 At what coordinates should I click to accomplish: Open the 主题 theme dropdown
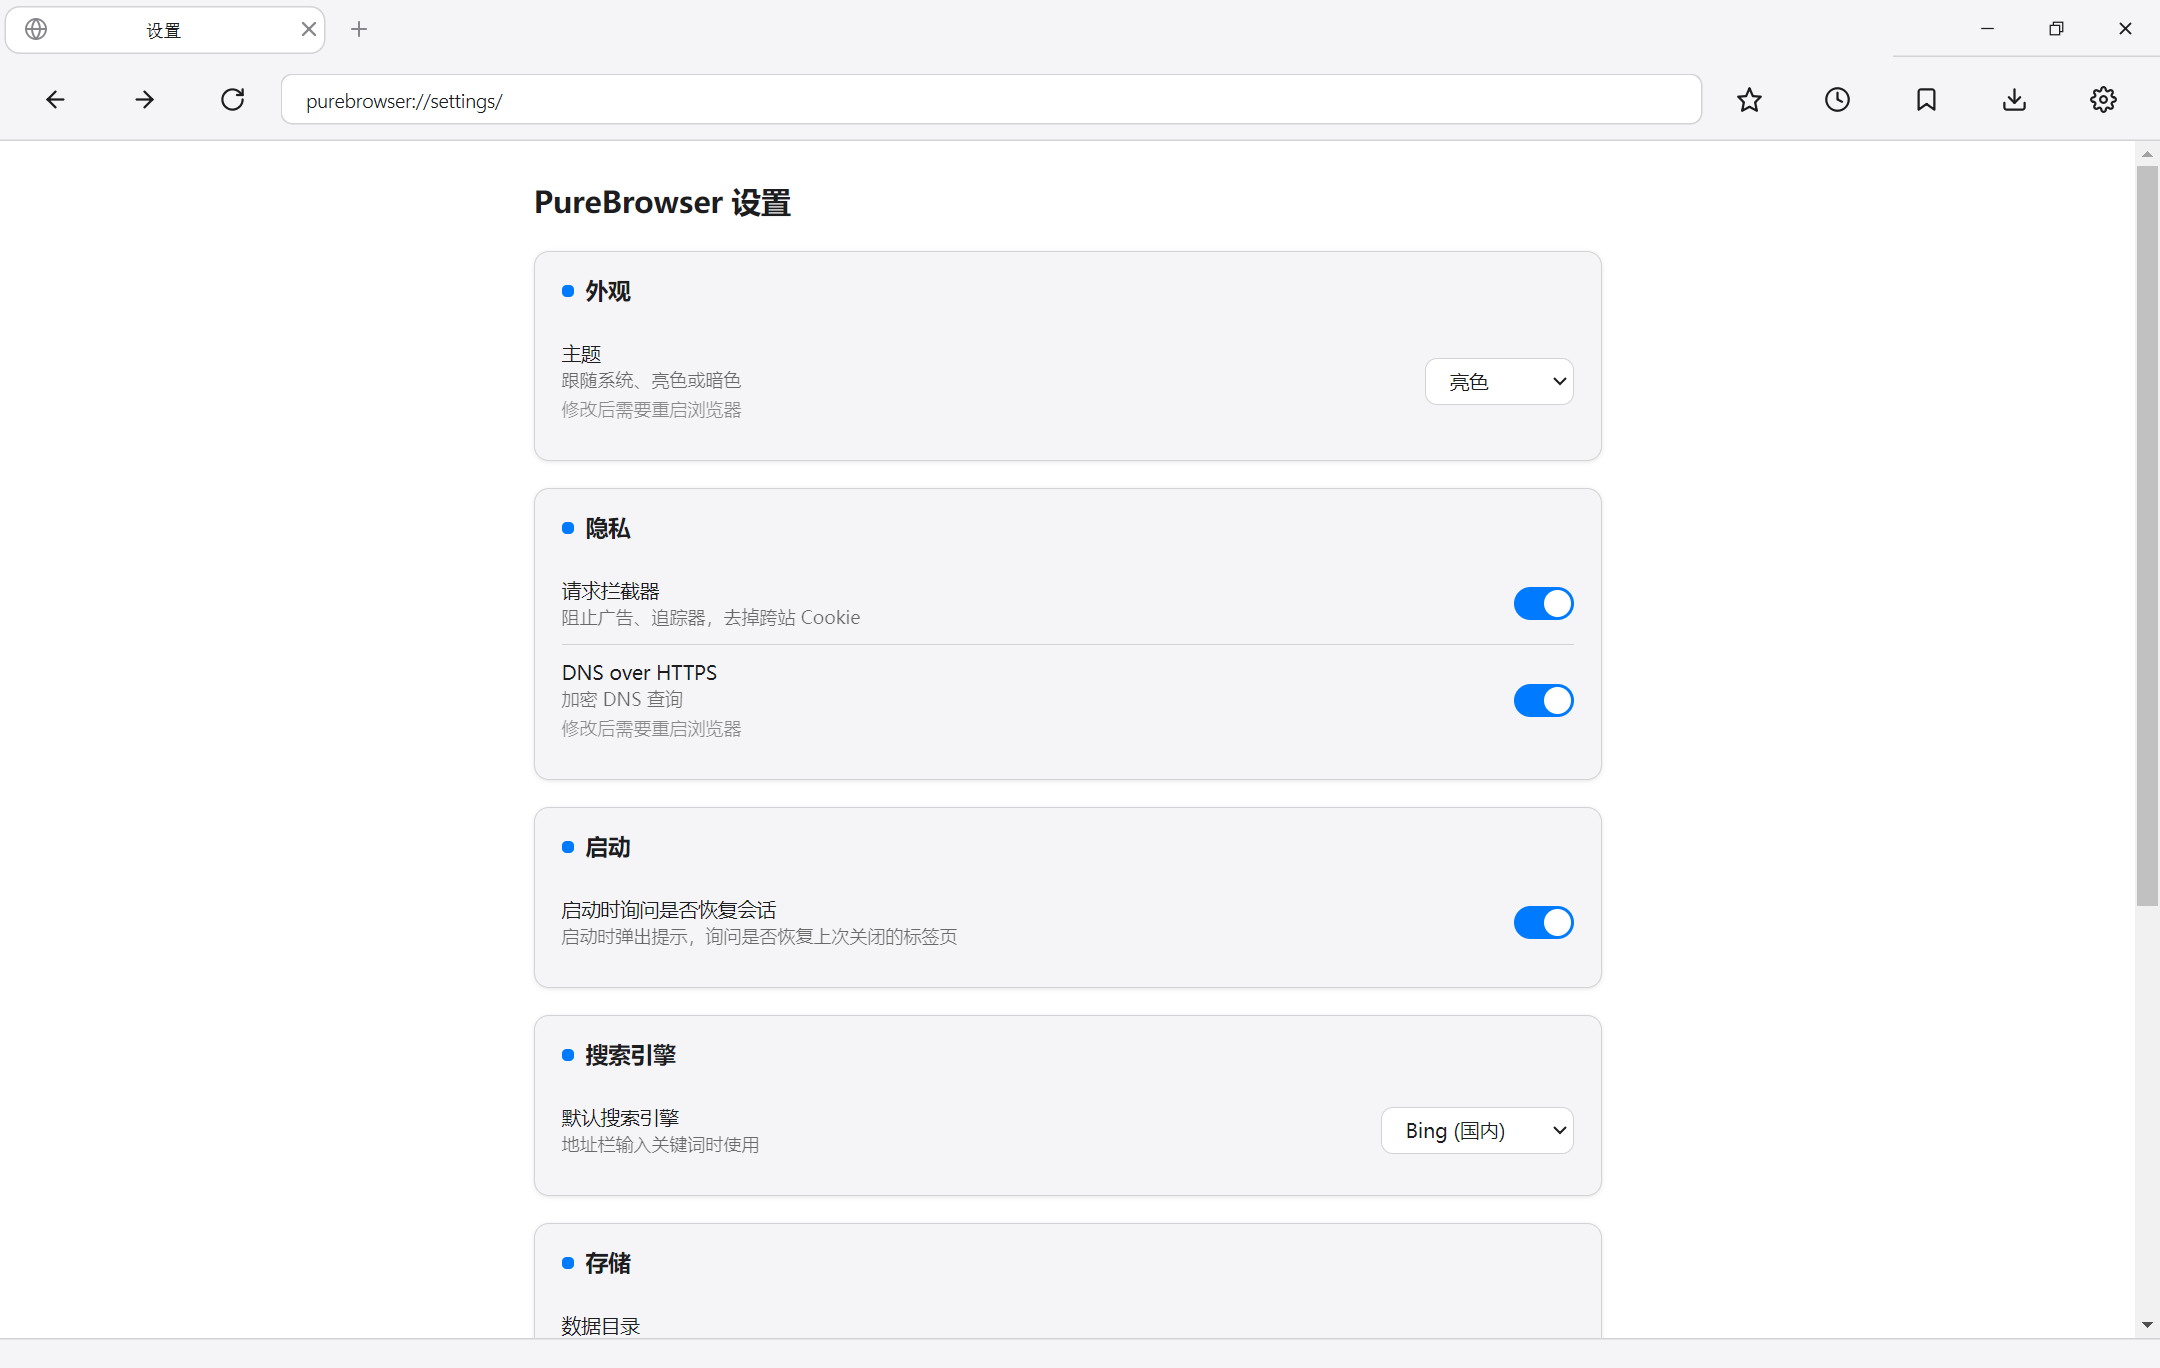[1499, 381]
